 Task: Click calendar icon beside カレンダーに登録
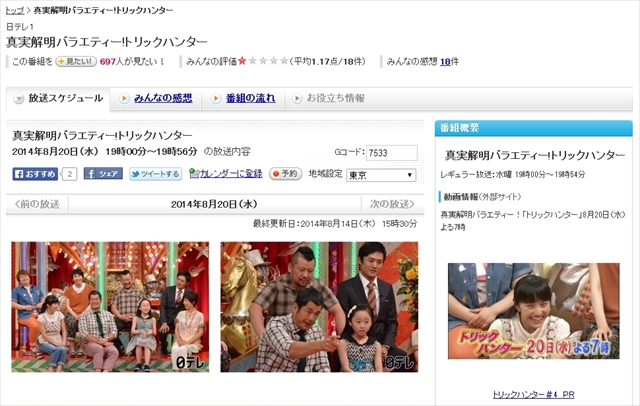(x=194, y=174)
